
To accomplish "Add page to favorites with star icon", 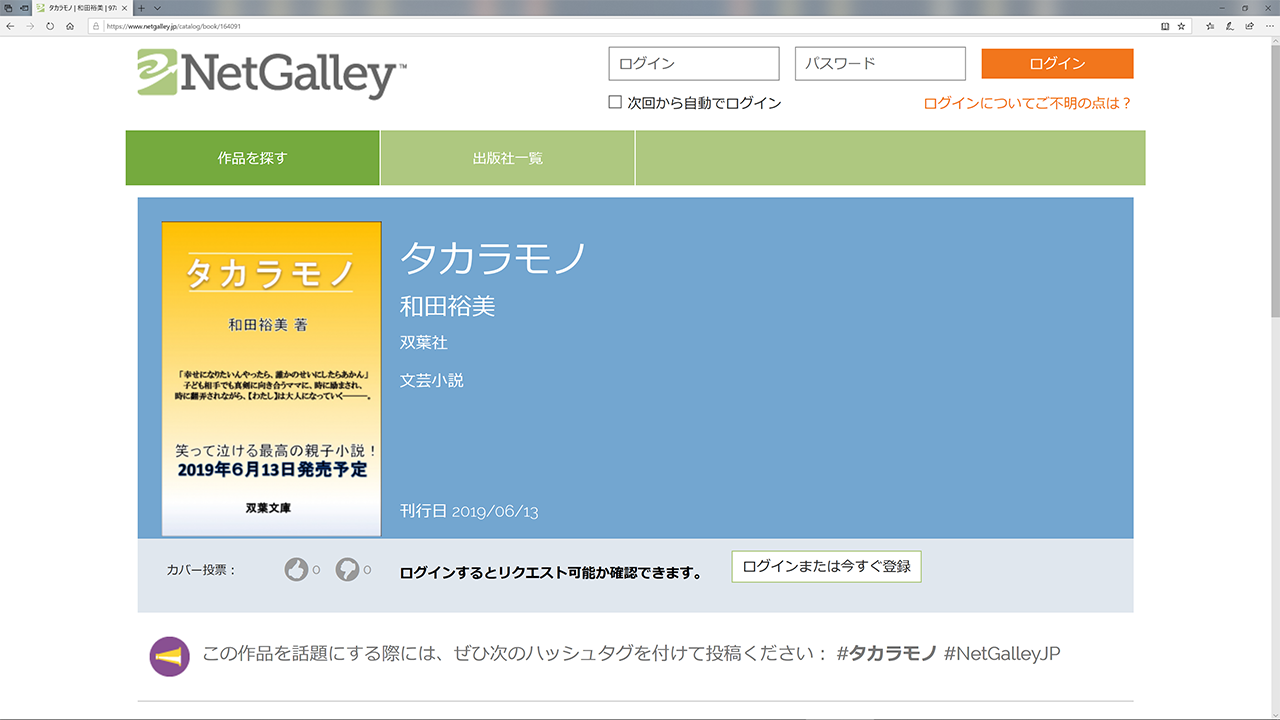I will pyautogui.click(x=1181, y=26).
